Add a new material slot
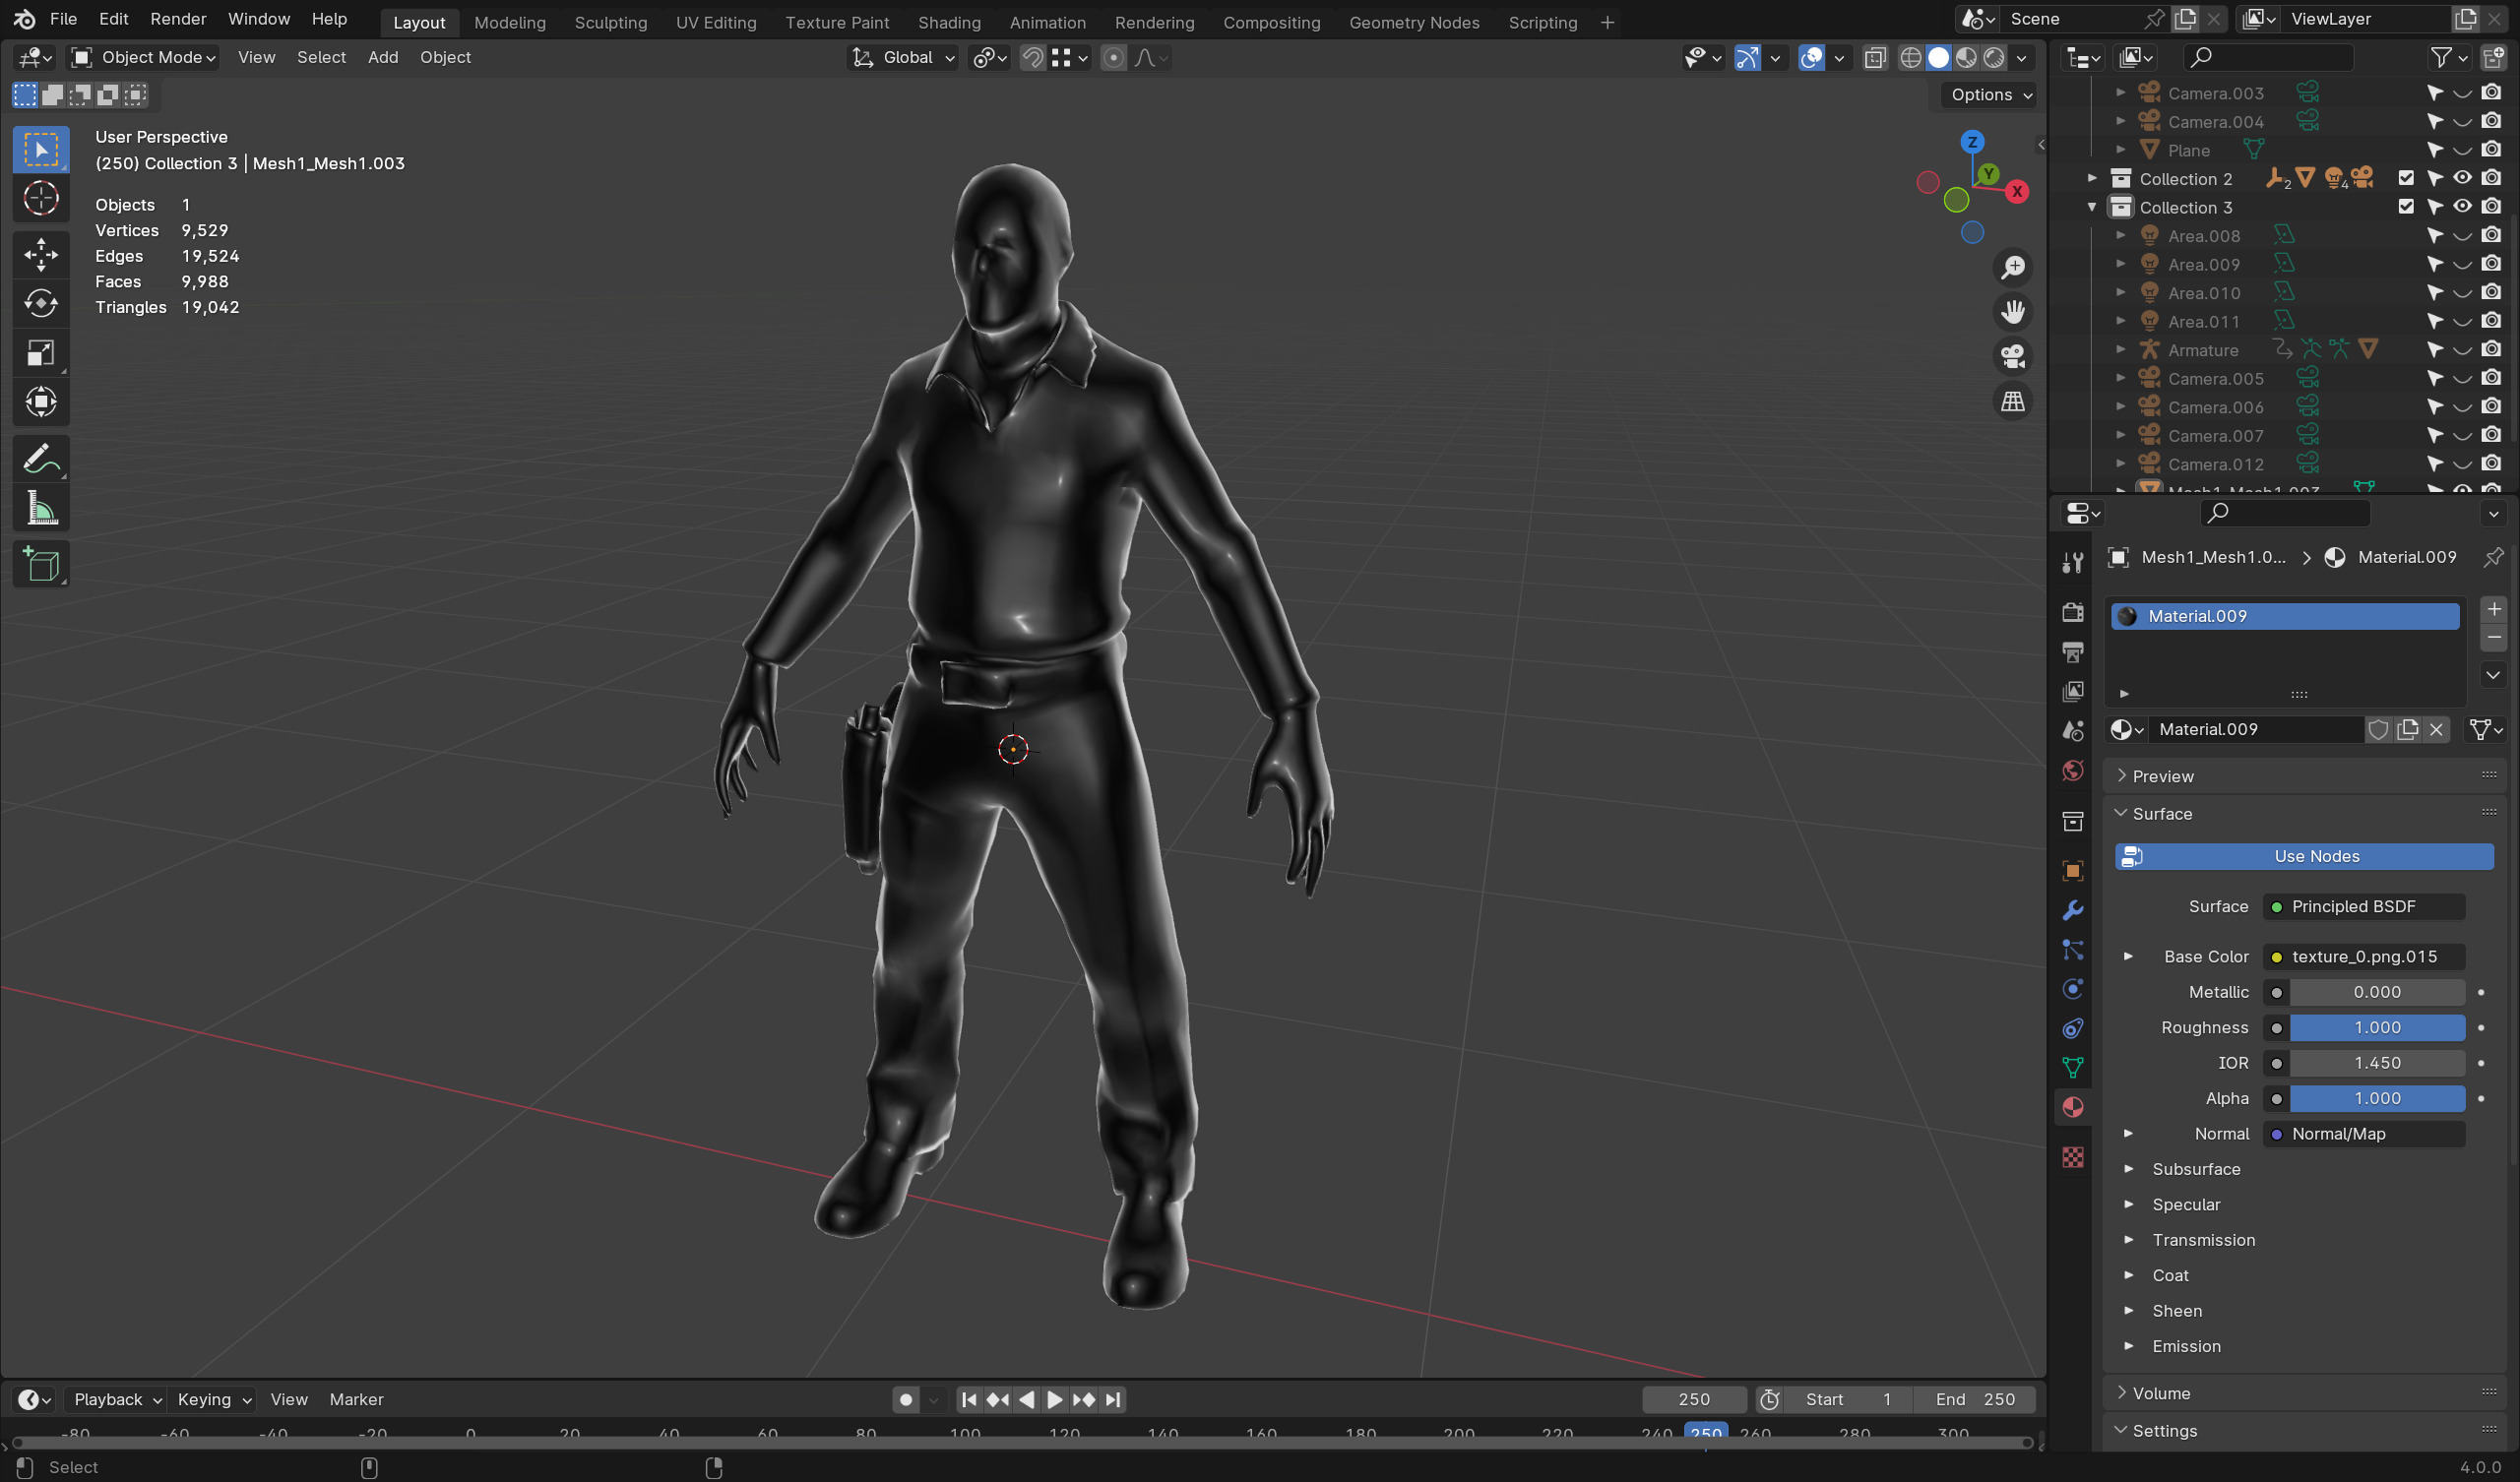 click(x=2493, y=609)
